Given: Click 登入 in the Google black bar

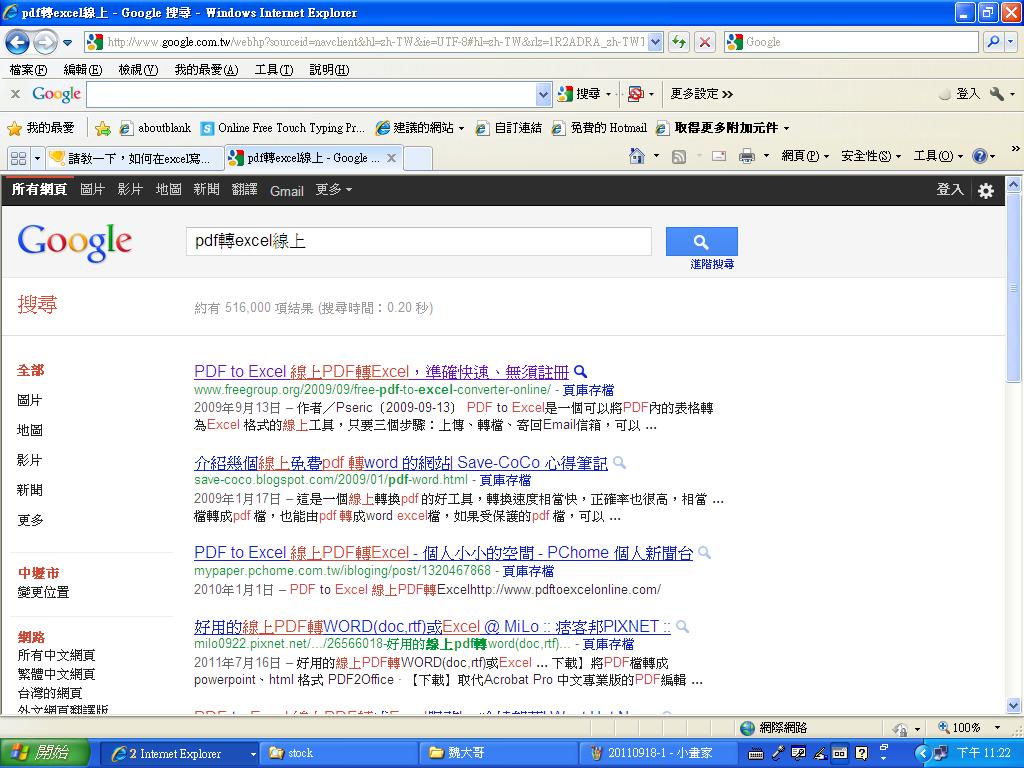Looking at the screenshot, I should (950, 189).
